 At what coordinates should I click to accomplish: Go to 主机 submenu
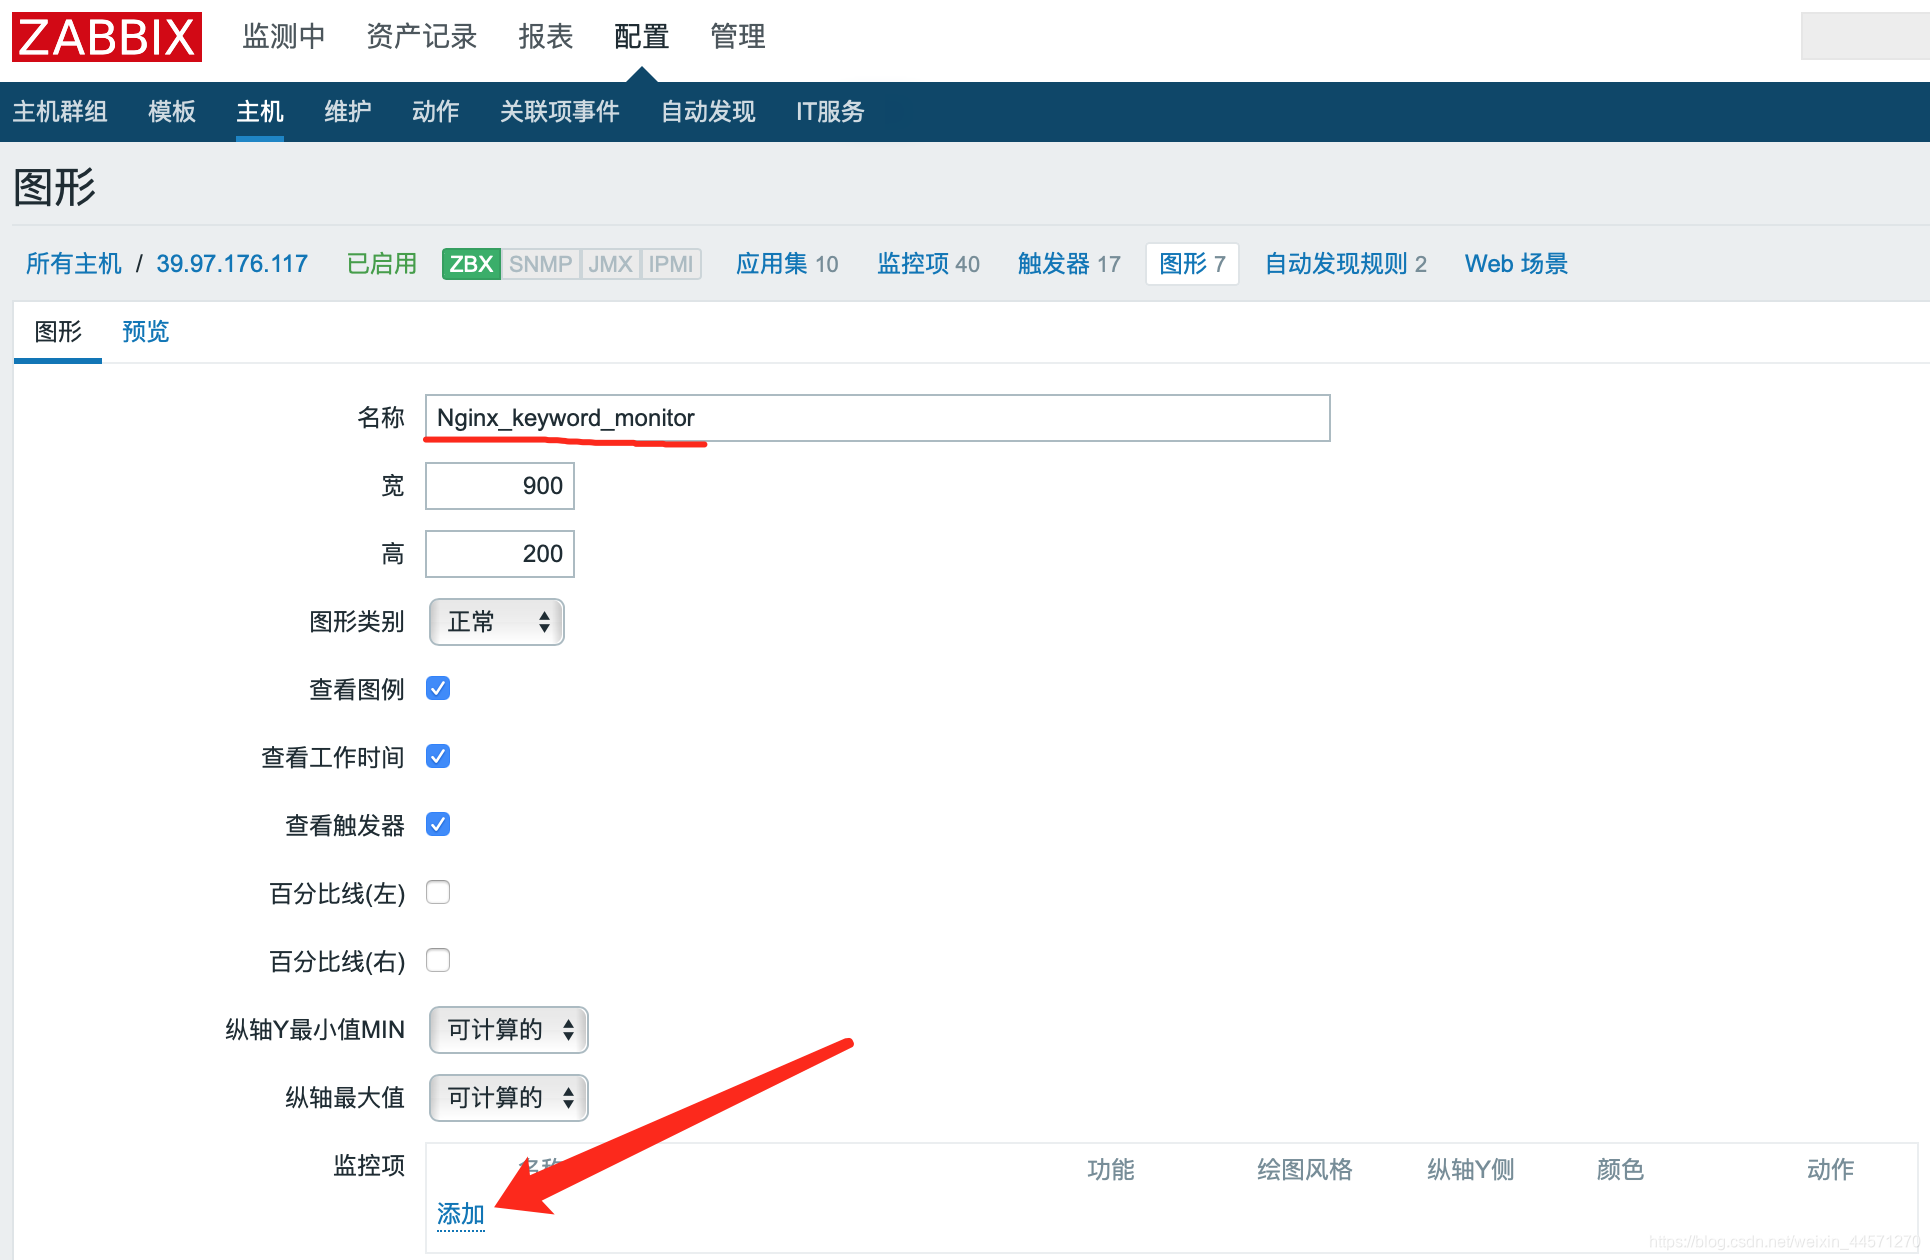tap(260, 111)
